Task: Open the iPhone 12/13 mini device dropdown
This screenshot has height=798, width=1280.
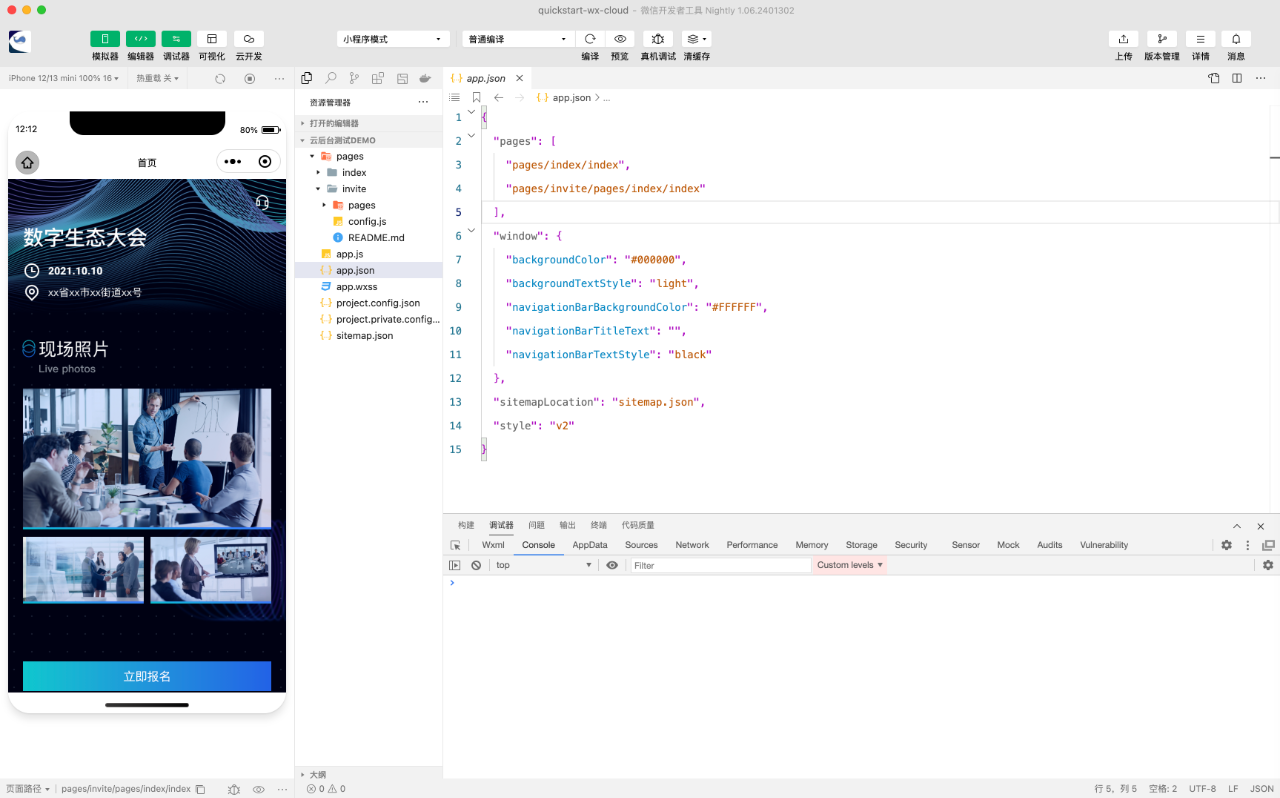Action: tap(64, 78)
